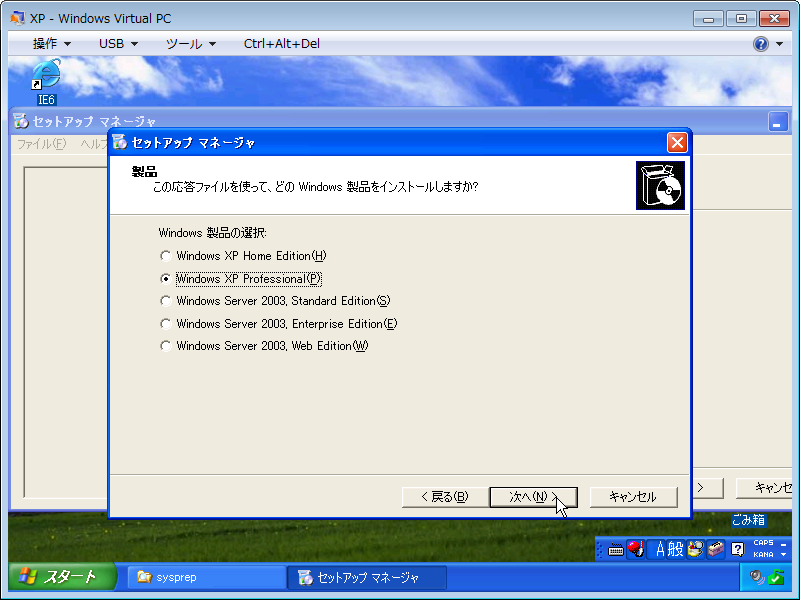The height and width of the screenshot is (600, 800).
Task: Minimize the background Setup Manager window
Action: 778,122
